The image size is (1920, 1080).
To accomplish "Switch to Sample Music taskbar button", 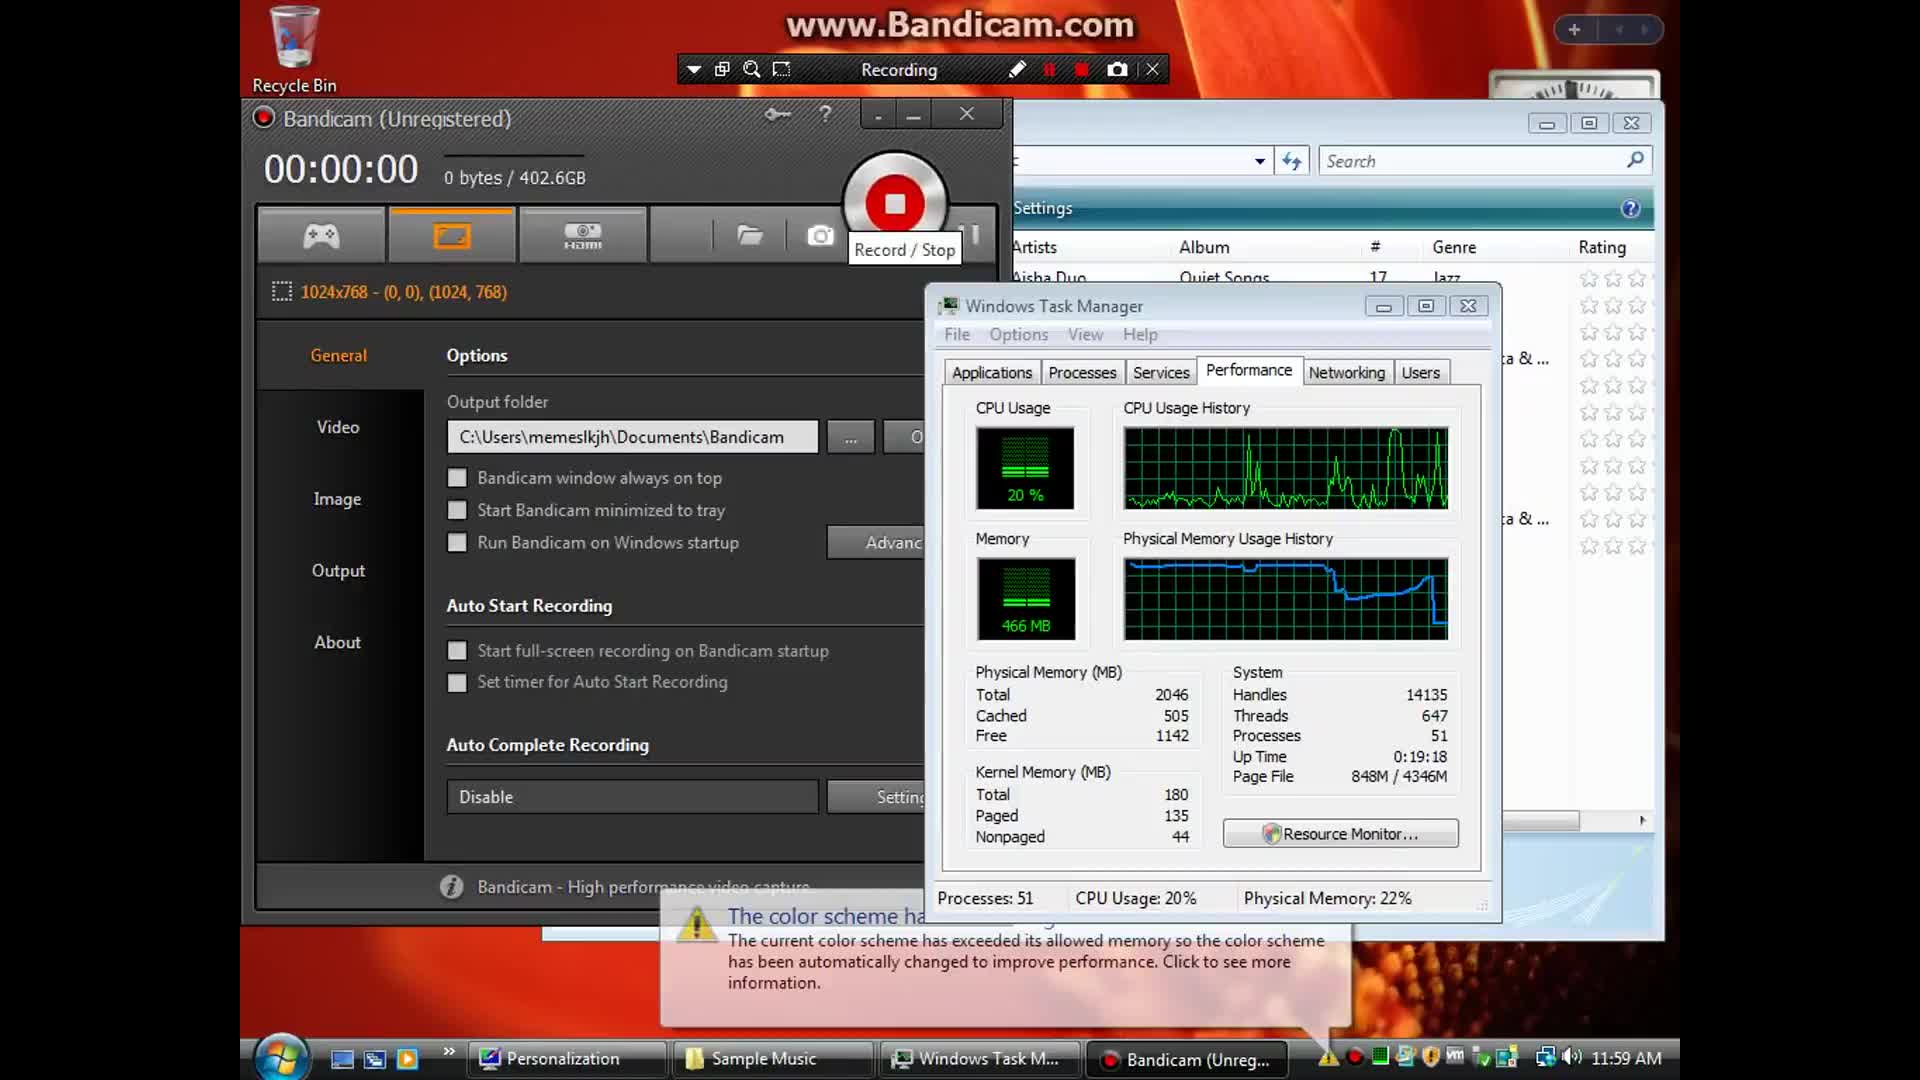I will (773, 1059).
